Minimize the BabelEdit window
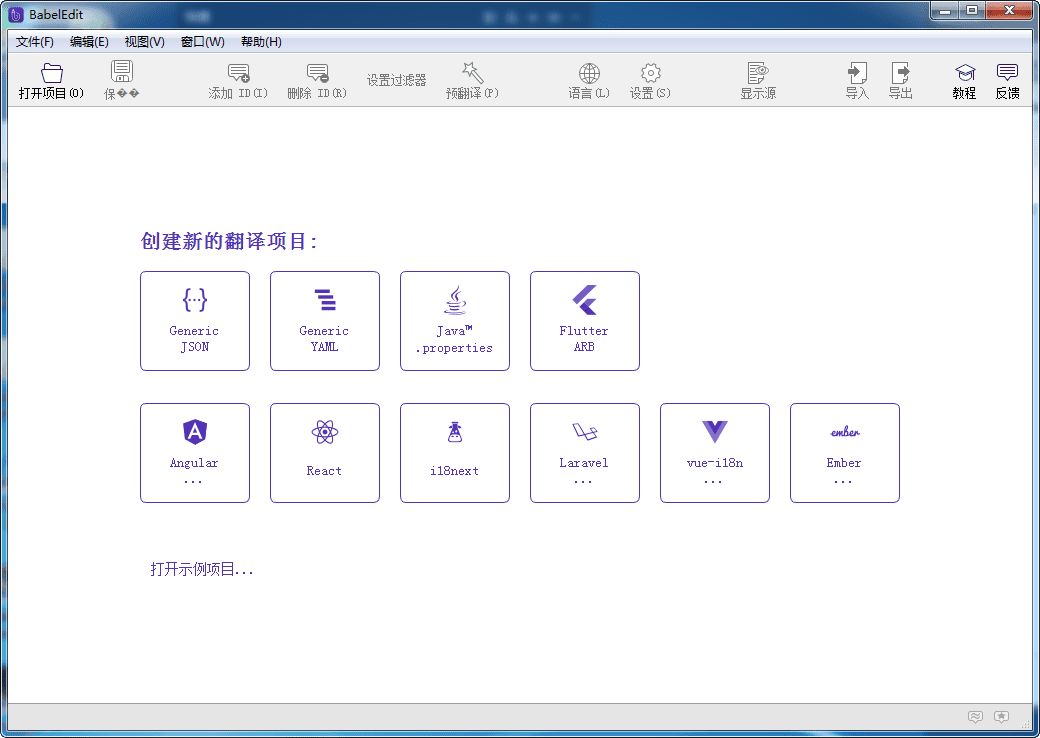This screenshot has height=738, width=1040. click(x=945, y=10)
